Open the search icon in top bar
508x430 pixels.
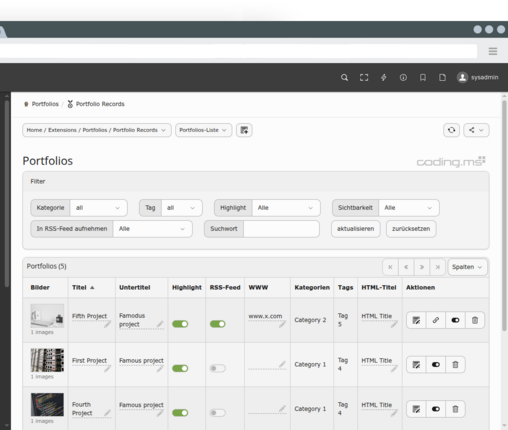[344, 78]
